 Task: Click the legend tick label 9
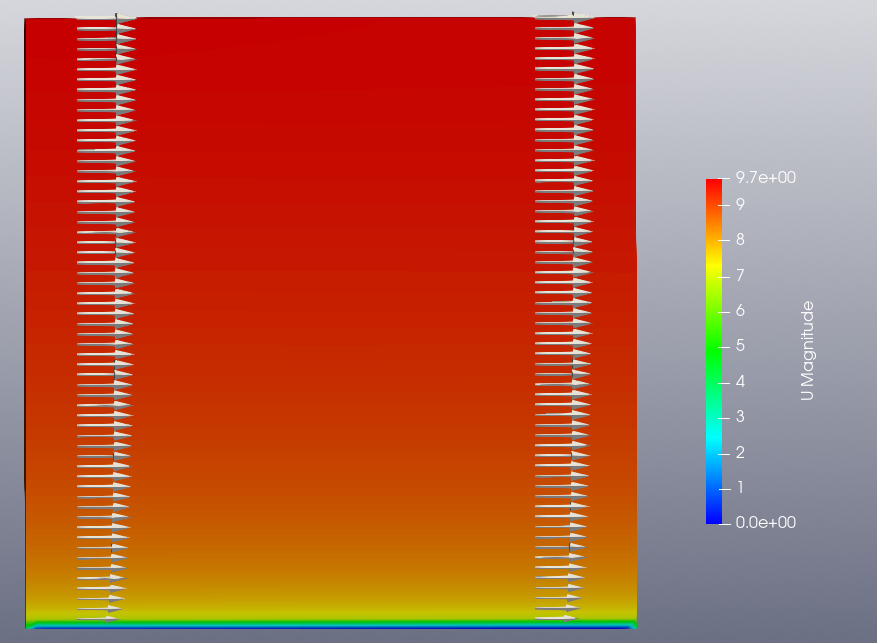coord(740,205)
